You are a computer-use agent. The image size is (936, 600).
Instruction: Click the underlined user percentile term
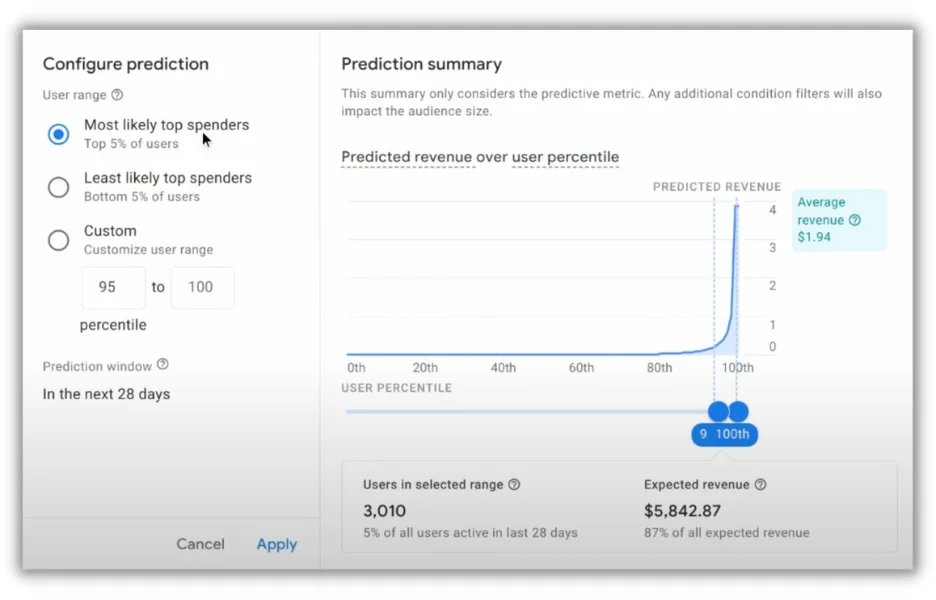point(565,157)
